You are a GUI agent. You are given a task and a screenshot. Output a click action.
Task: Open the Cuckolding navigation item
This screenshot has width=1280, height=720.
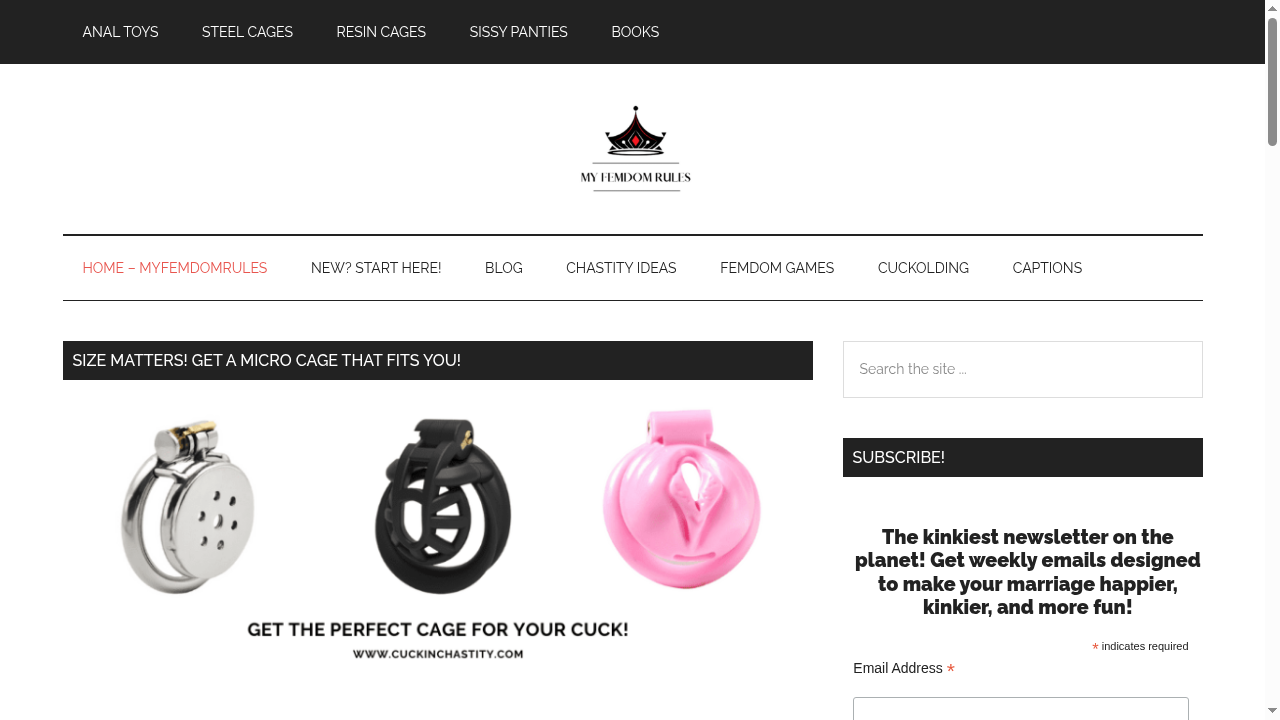tap(923, 268)
